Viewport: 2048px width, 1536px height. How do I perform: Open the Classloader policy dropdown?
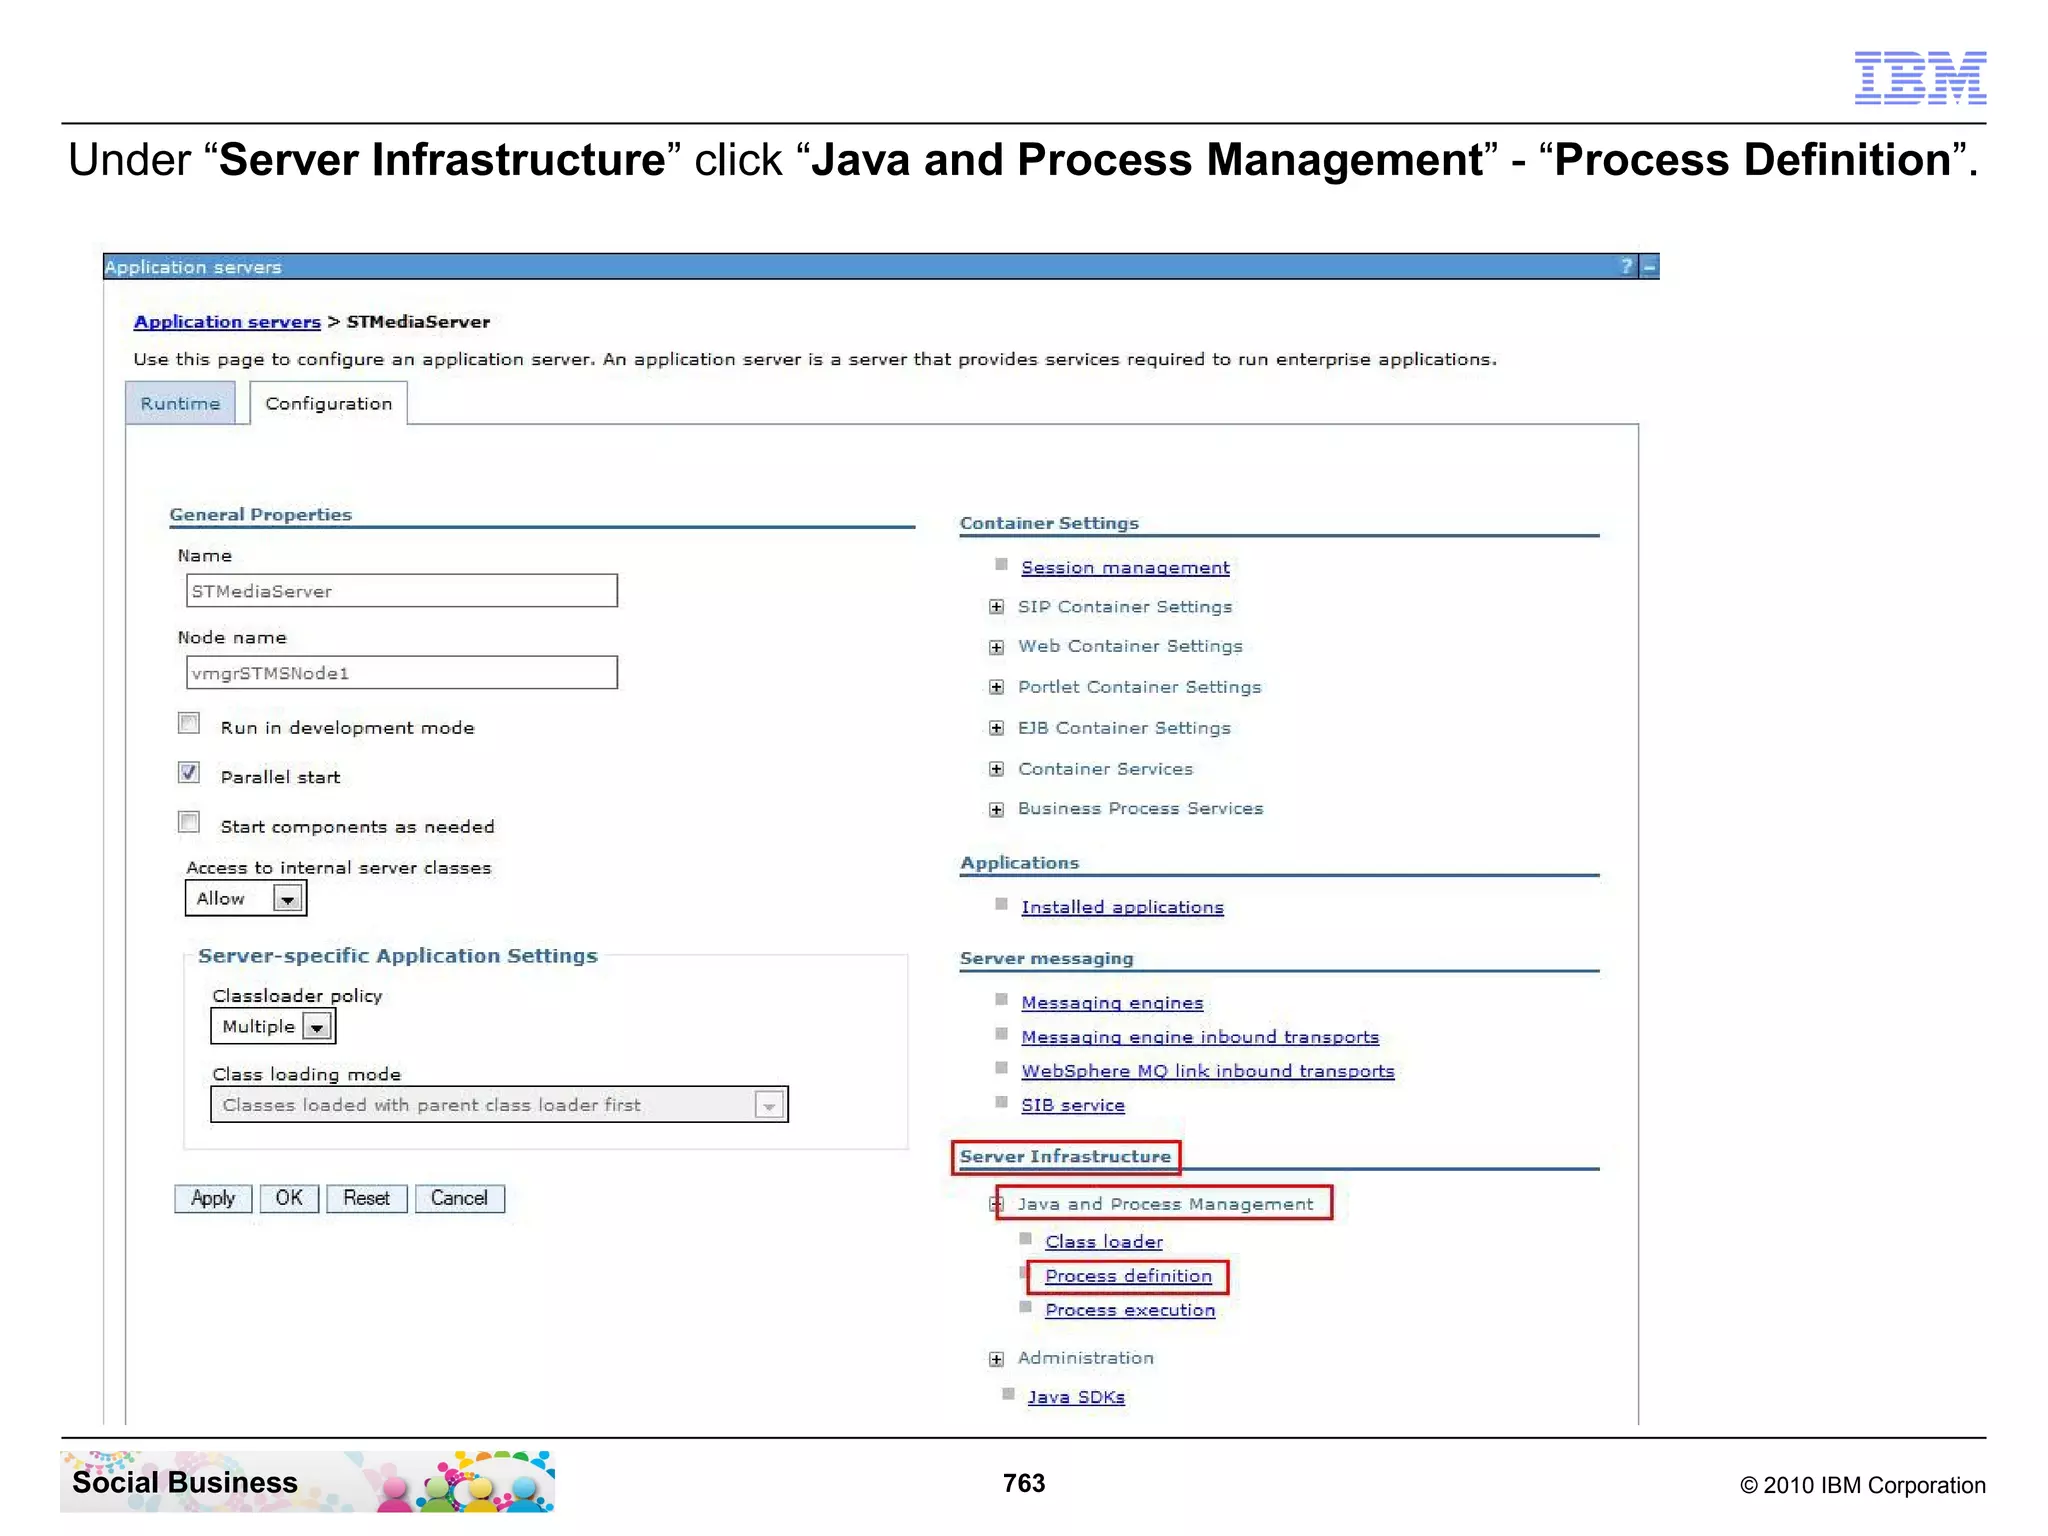[x=272, y=1026]
